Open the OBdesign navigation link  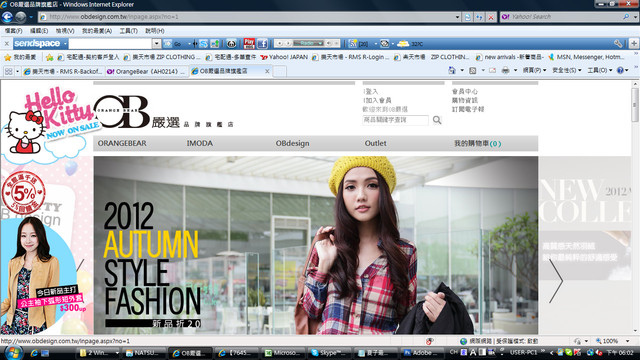pyautogui.click(x=292, y=143)
